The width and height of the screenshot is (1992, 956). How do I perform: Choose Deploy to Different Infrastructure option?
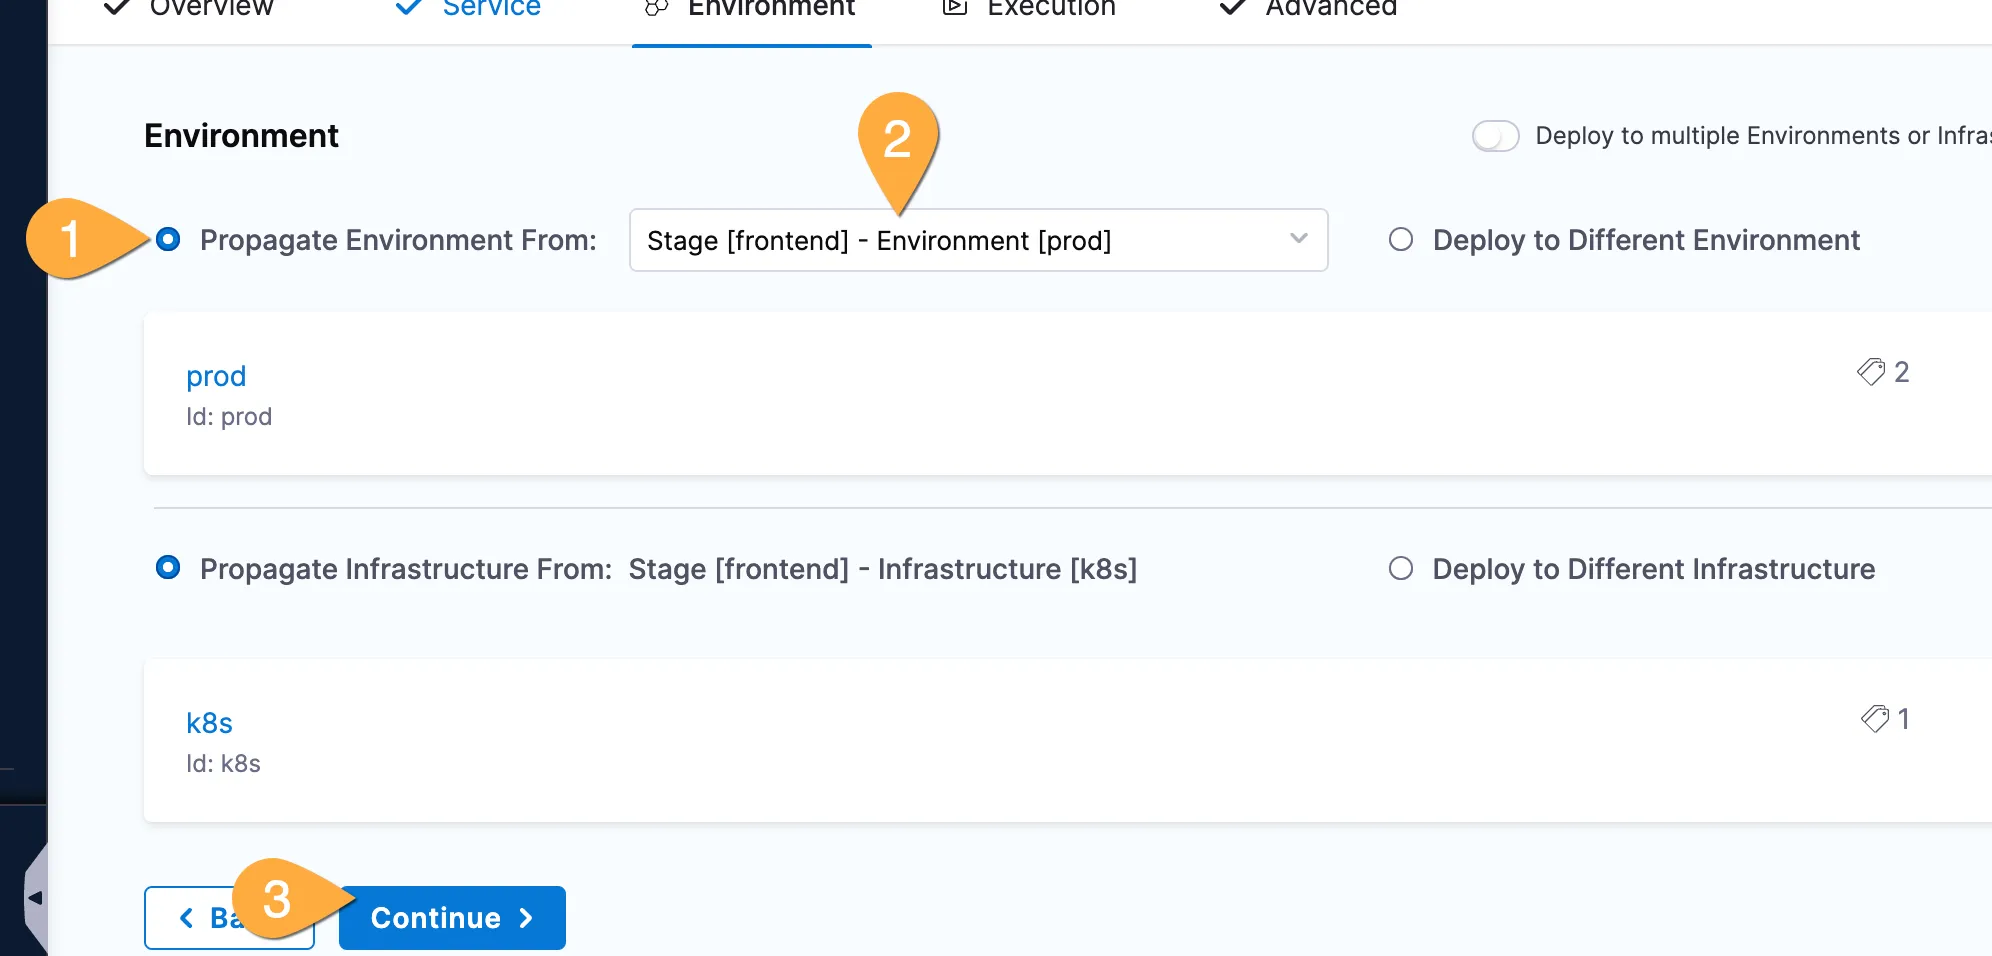pos(1401,569)
